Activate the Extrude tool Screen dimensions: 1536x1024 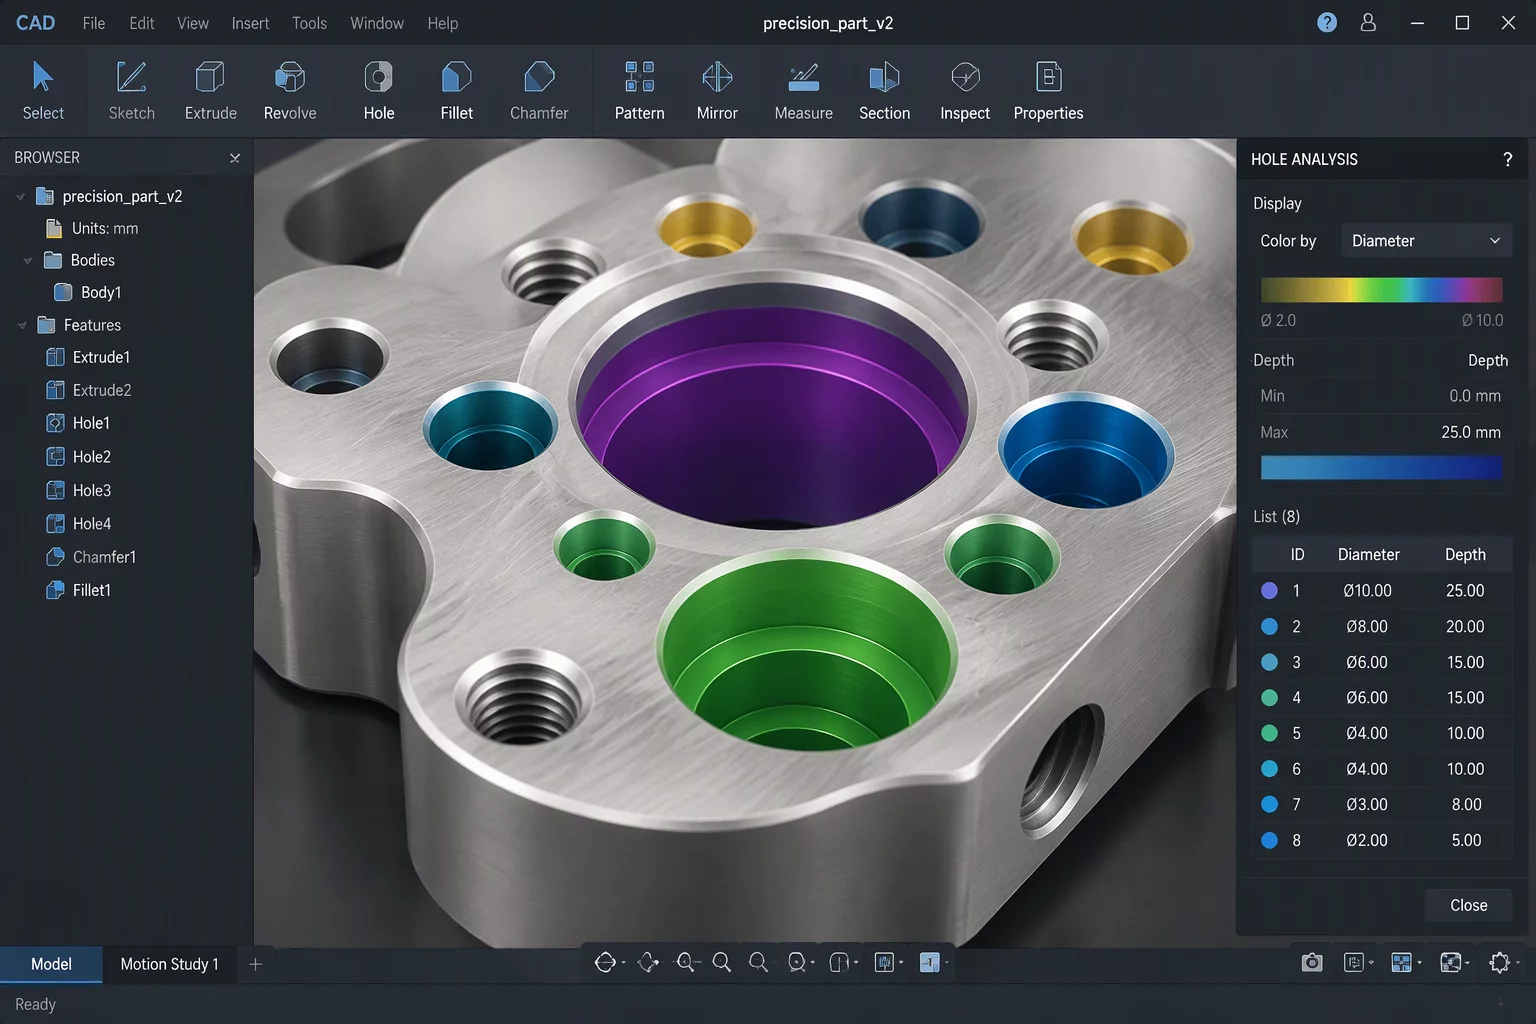pyautogui.click(x=210, y=91)
